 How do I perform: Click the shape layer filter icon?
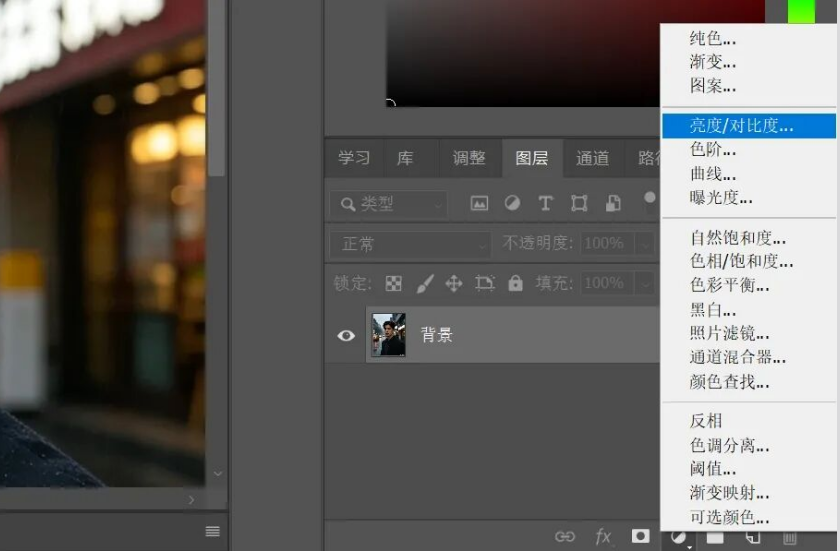click(579, 203)
